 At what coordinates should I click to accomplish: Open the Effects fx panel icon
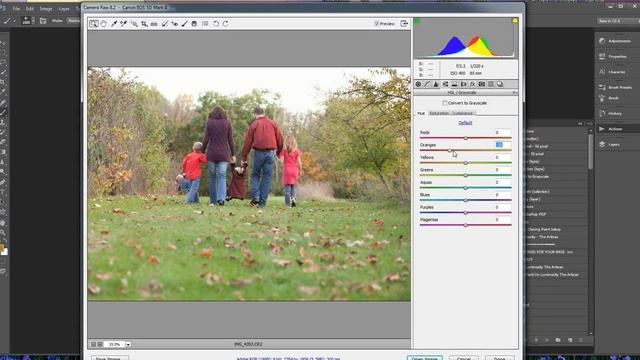coord(472,84)
